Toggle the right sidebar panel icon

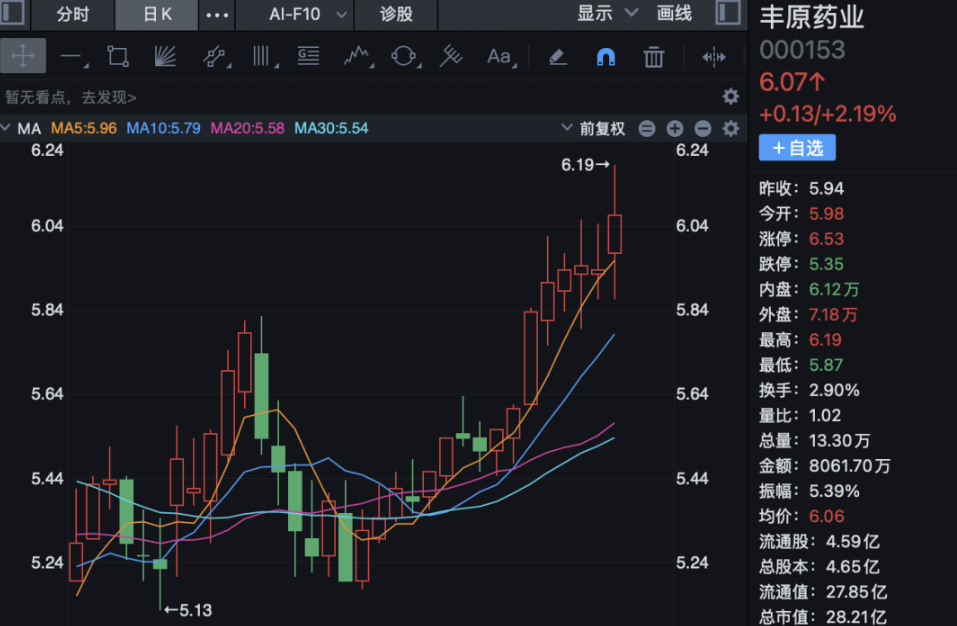(x=728, y=13)
